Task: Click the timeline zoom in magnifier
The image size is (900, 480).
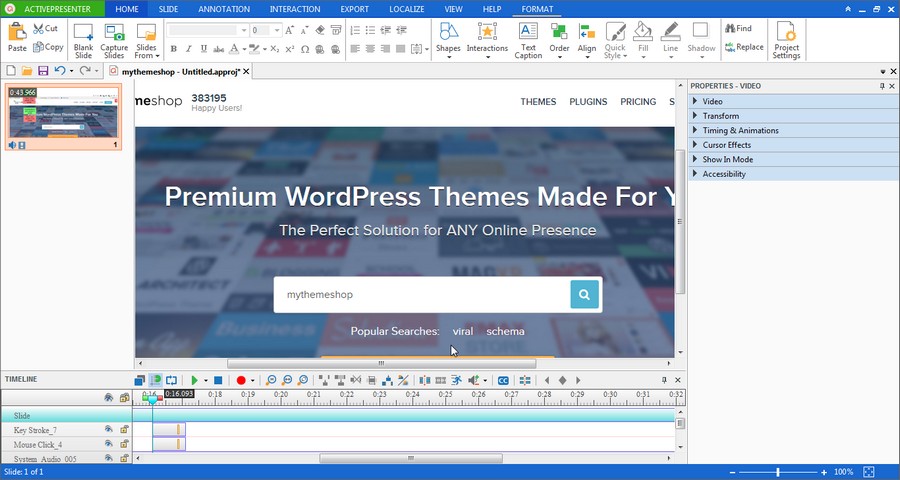Action: (271, 380)
